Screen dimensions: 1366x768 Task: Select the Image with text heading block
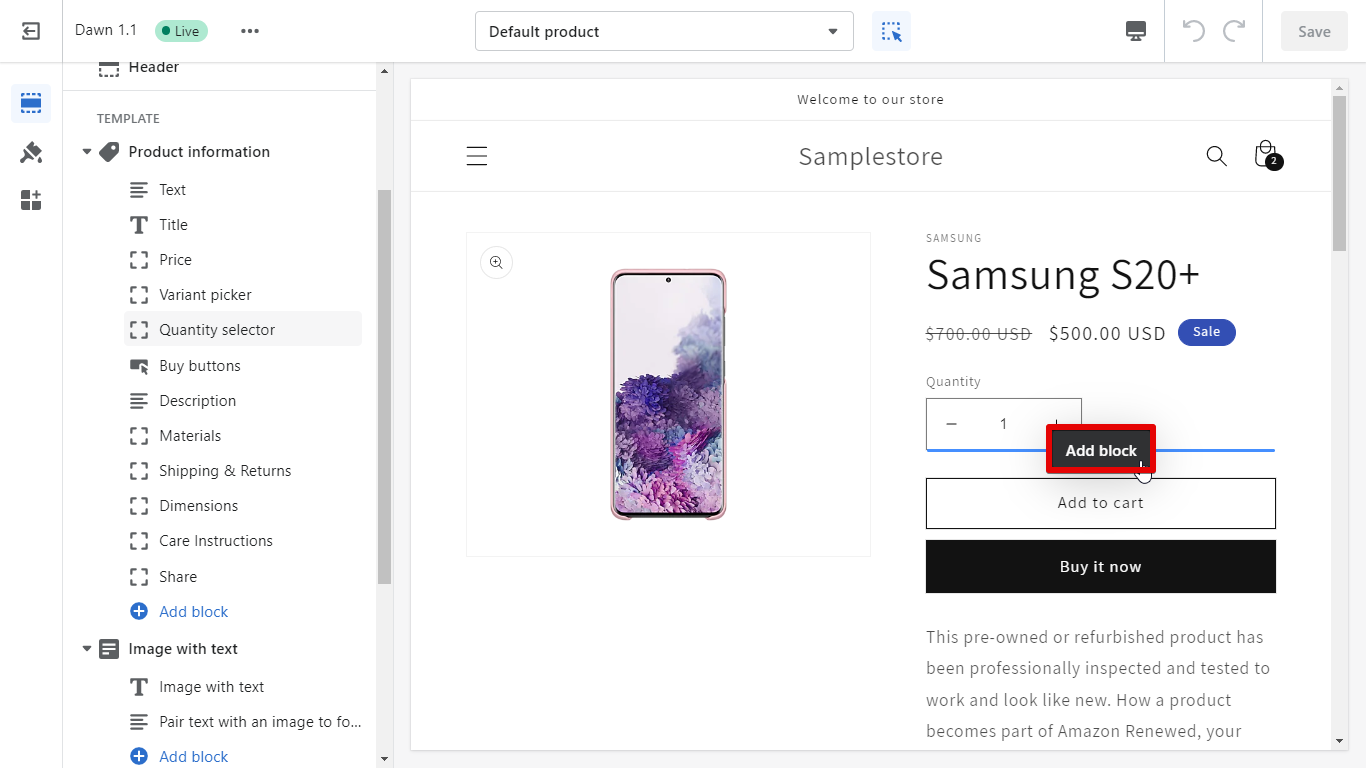click(243, 687)
